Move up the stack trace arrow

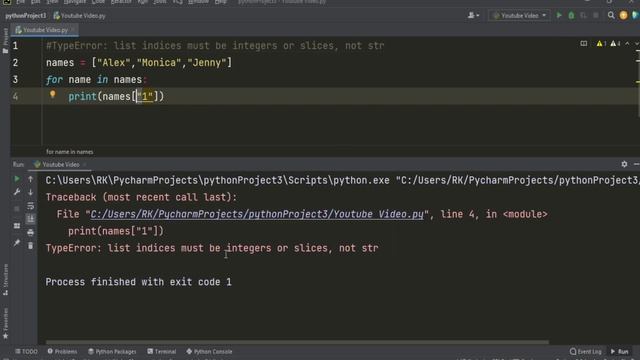coord(31,179)
